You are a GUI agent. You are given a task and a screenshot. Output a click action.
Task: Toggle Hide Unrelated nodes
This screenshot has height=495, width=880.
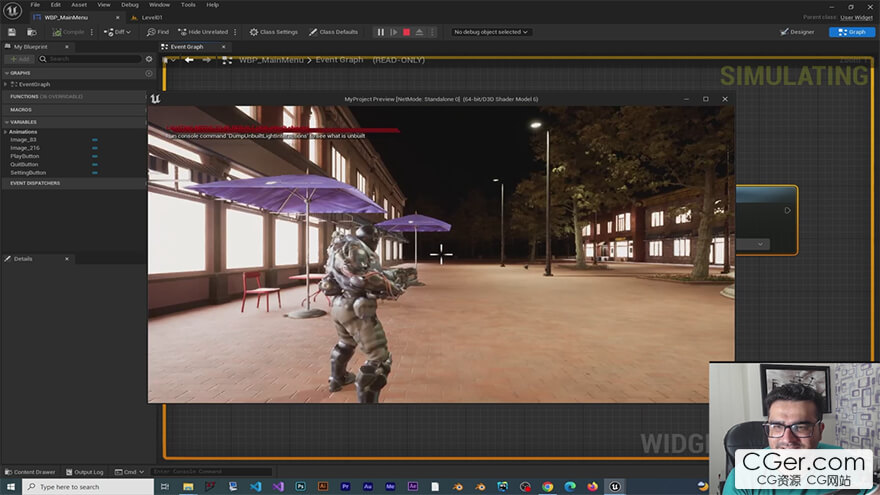(x=203, y=32)
